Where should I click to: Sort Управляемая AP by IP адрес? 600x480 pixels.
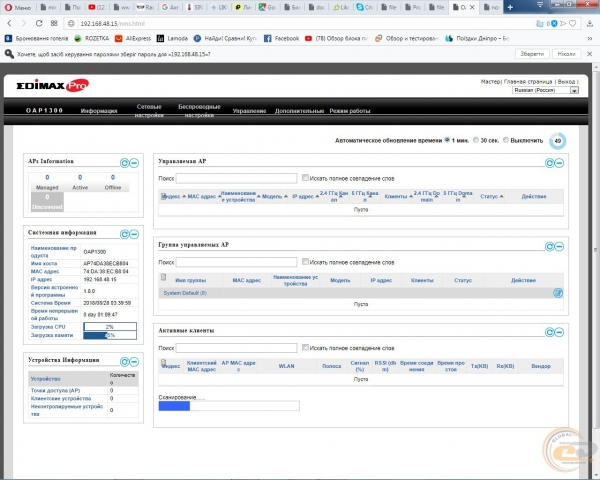[303, 196]
